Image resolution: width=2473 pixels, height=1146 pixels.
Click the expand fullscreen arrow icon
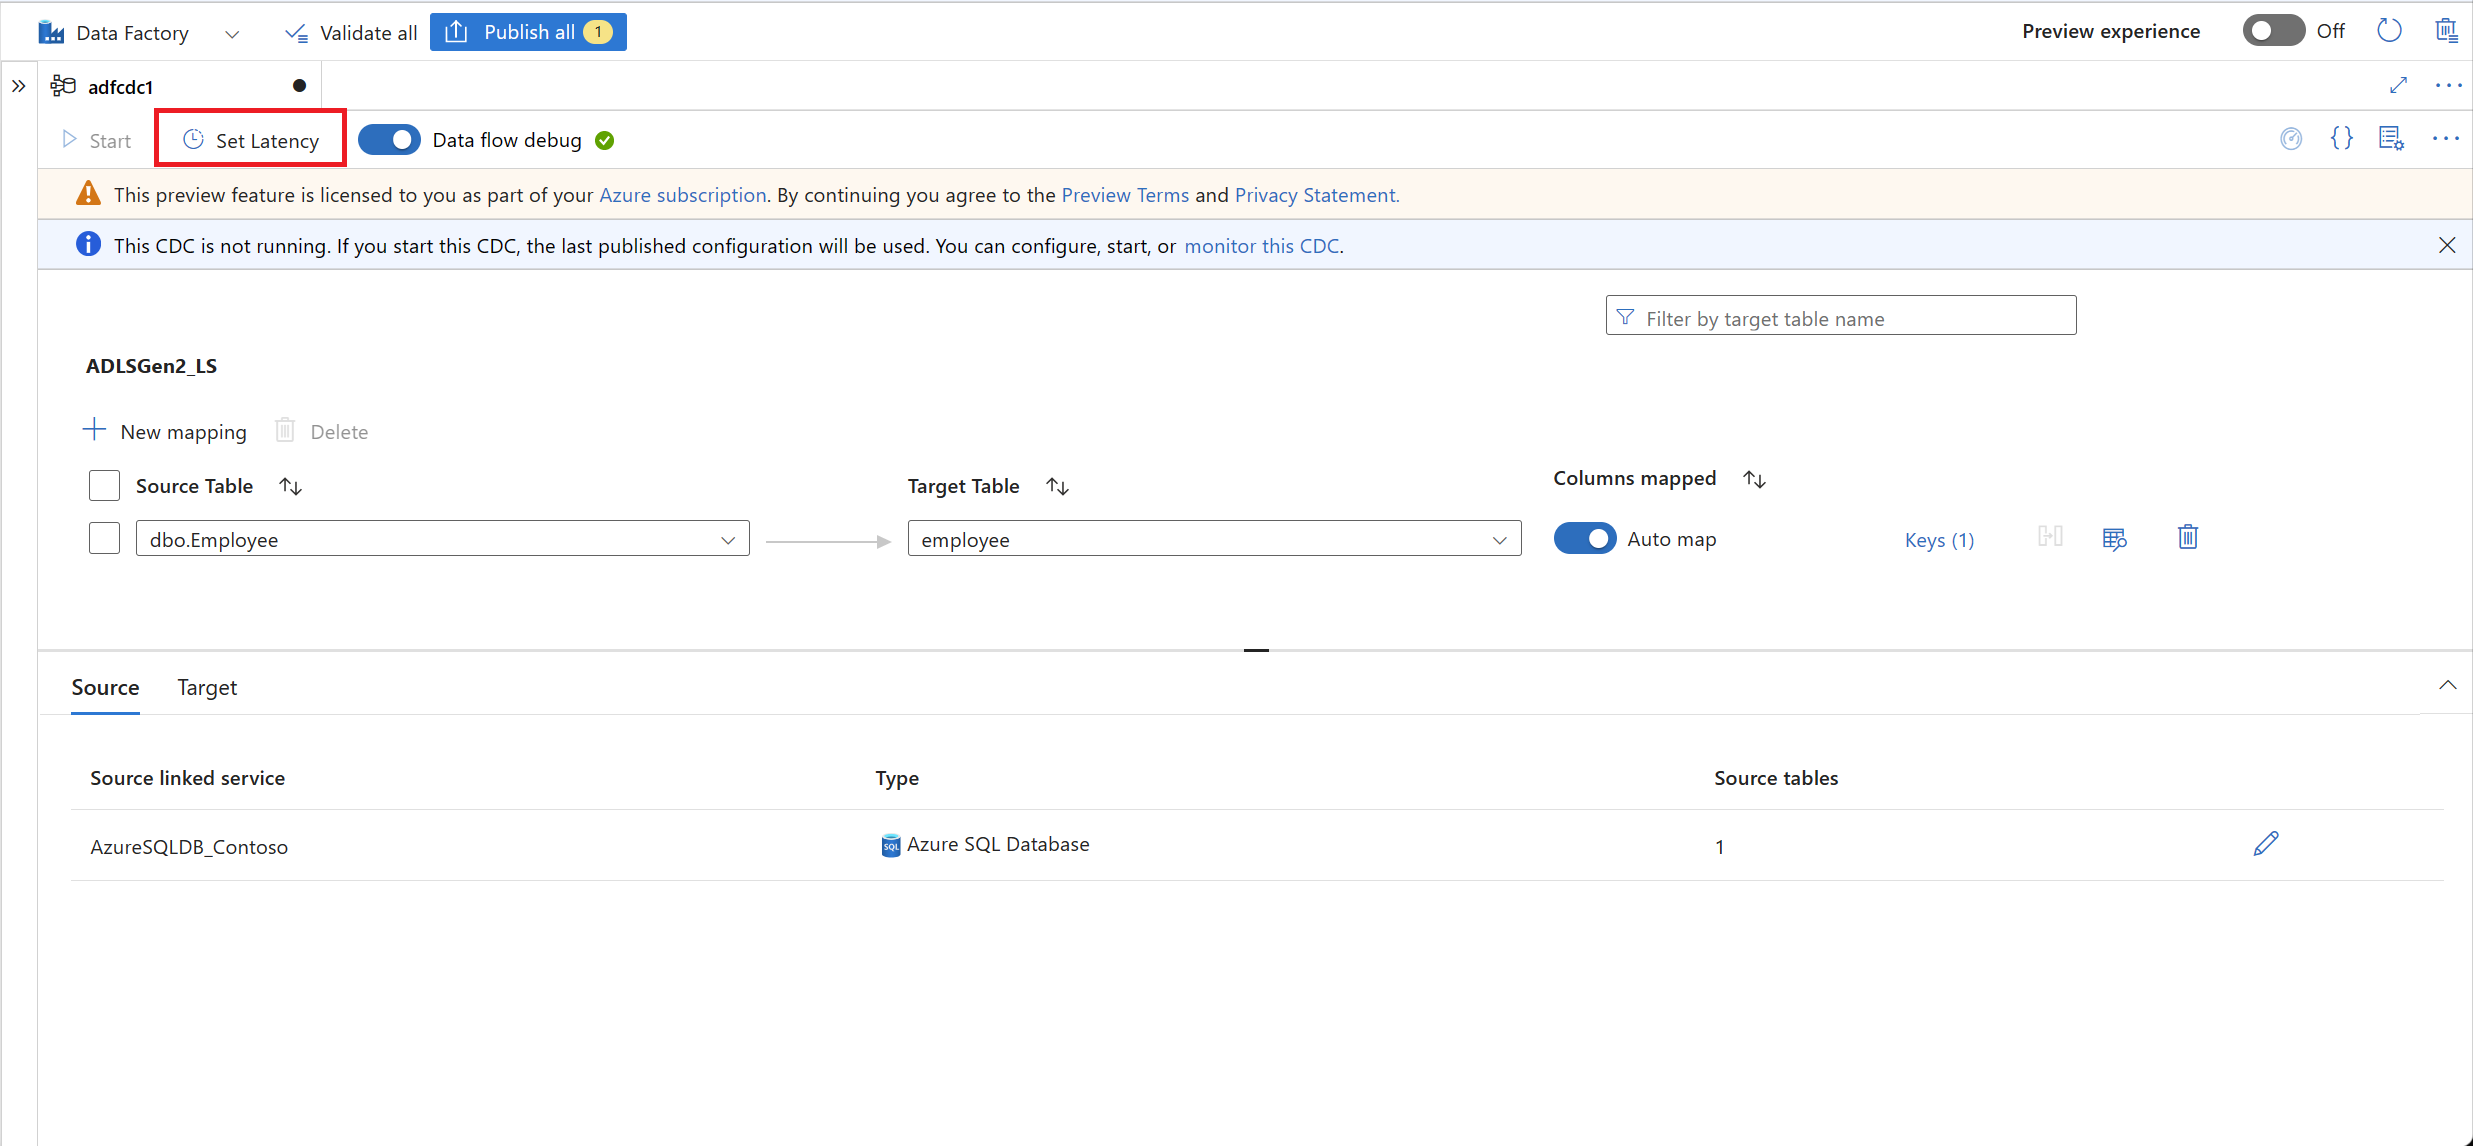[x=2398, y=86]
